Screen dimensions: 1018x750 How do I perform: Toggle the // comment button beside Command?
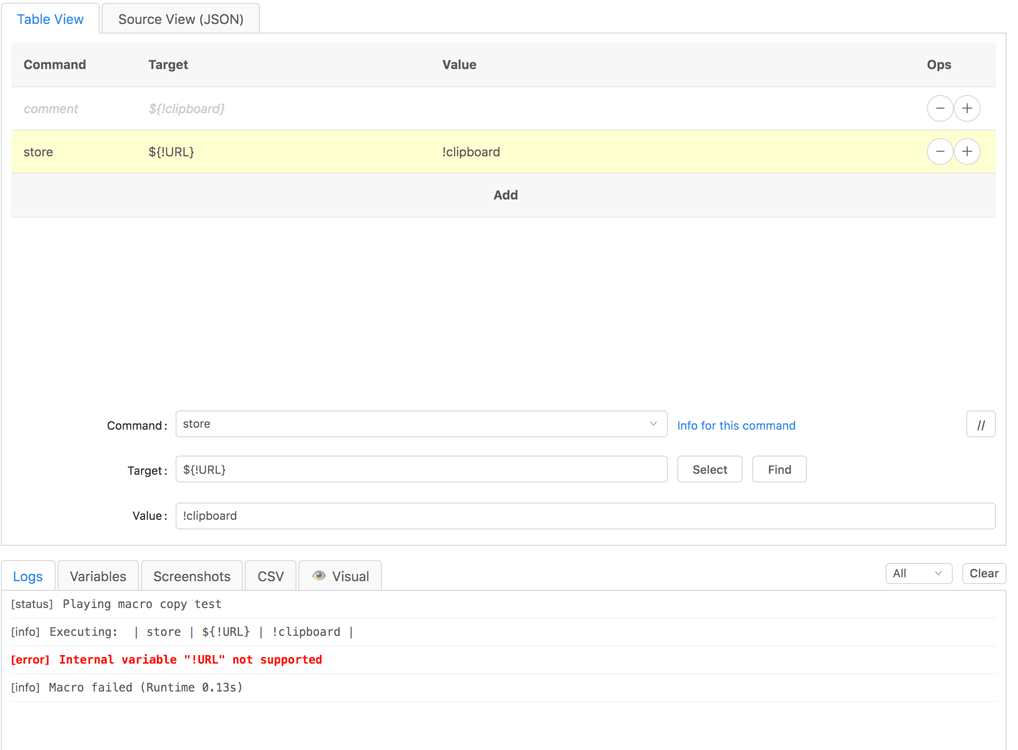pyautogui.click(x=981, y=424)
